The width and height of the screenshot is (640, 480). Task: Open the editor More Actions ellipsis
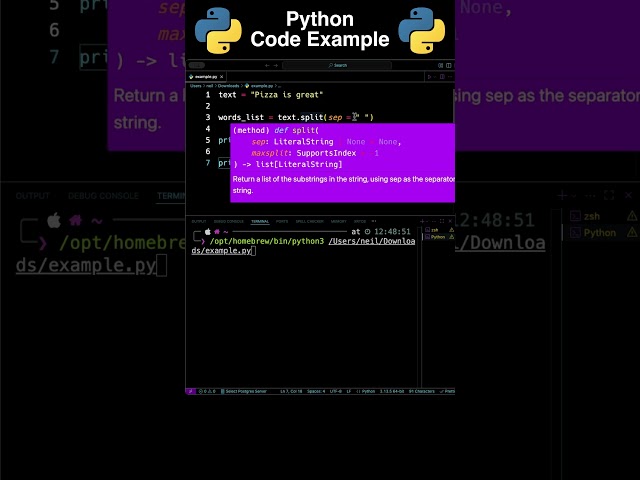(450, 77)
